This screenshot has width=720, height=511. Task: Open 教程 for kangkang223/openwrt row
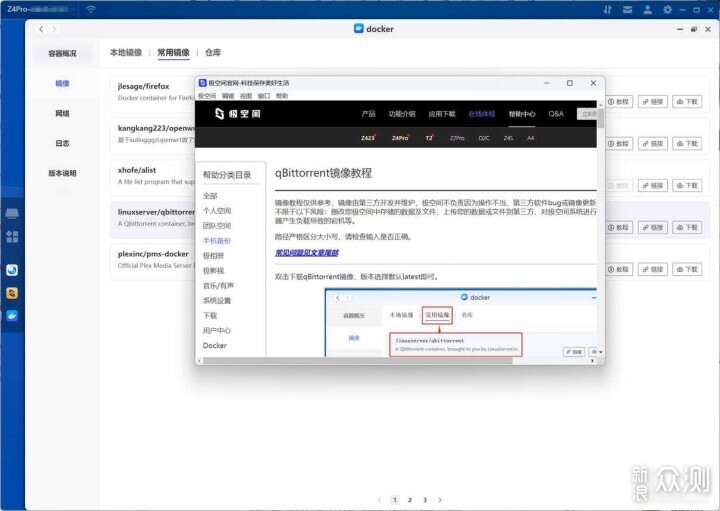[x=618, y=144]
